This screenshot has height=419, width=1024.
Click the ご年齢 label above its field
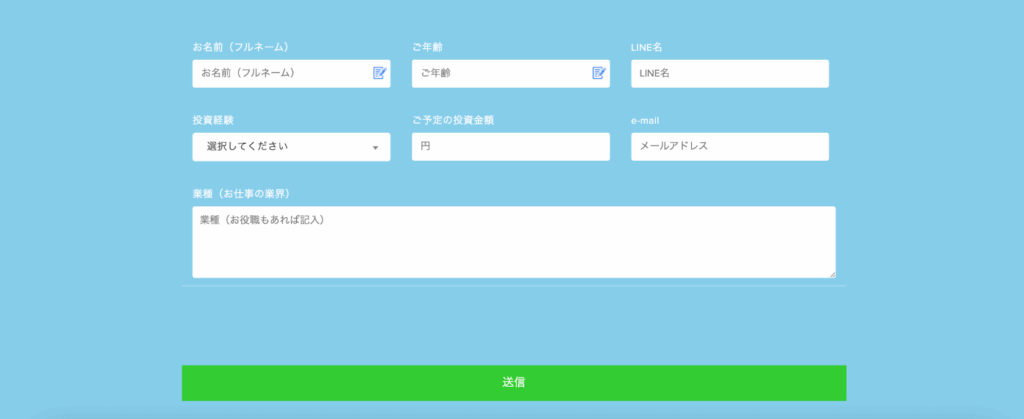(x=428, y=47)
